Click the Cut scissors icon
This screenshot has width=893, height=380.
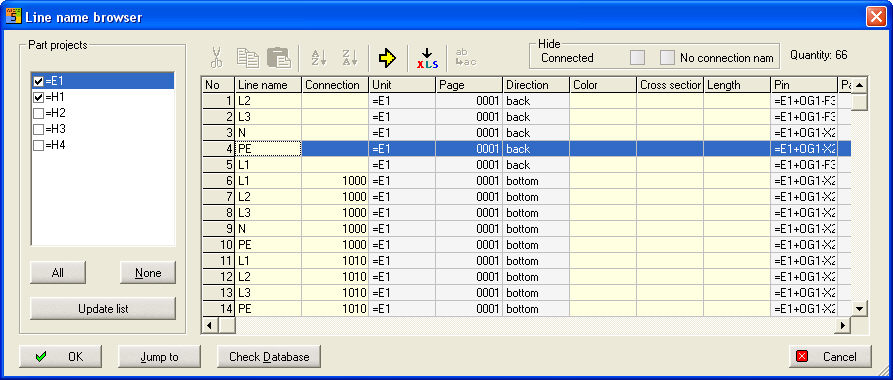pyautogui.click(x=216, y=58)
